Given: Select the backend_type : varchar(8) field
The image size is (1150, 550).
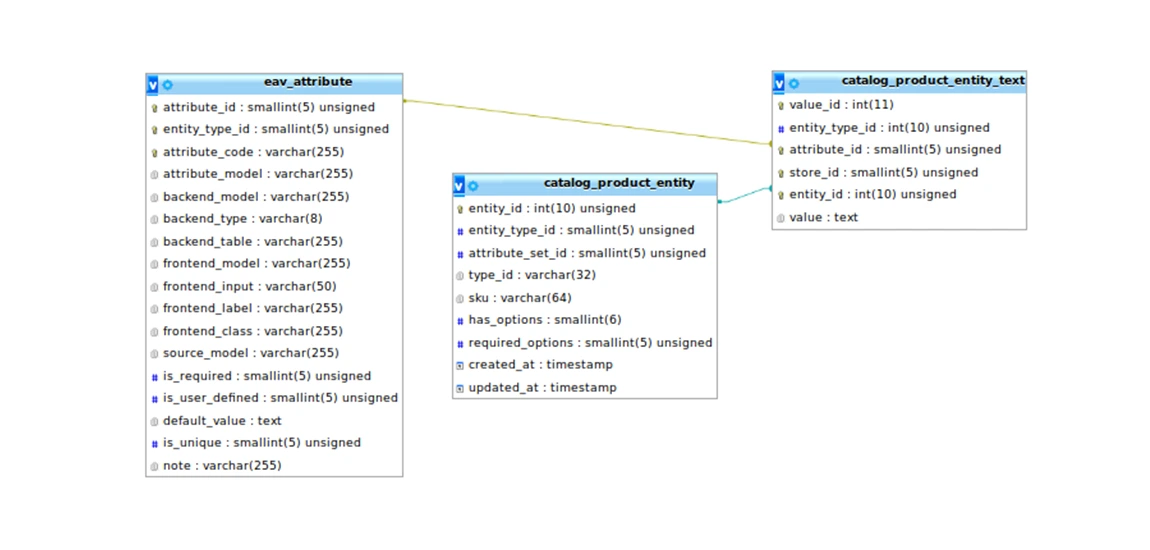Looking at the screenshot, I should click(x=243, y=219).
